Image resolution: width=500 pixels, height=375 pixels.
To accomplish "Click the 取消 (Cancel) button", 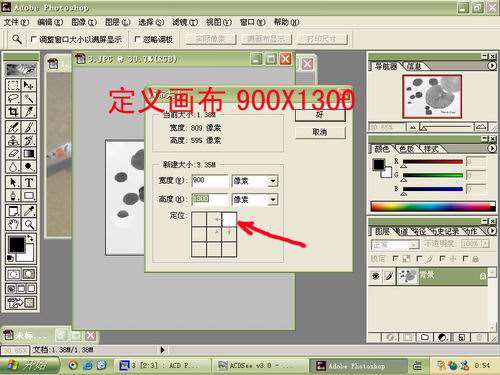I will (x=320, y=132).
